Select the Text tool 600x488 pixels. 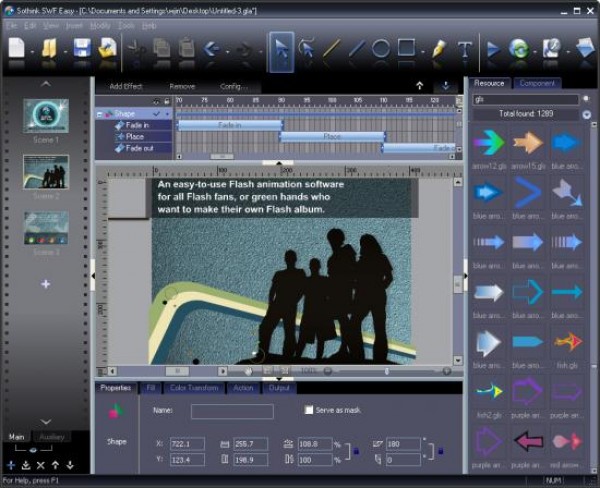(x=464, y=48)
